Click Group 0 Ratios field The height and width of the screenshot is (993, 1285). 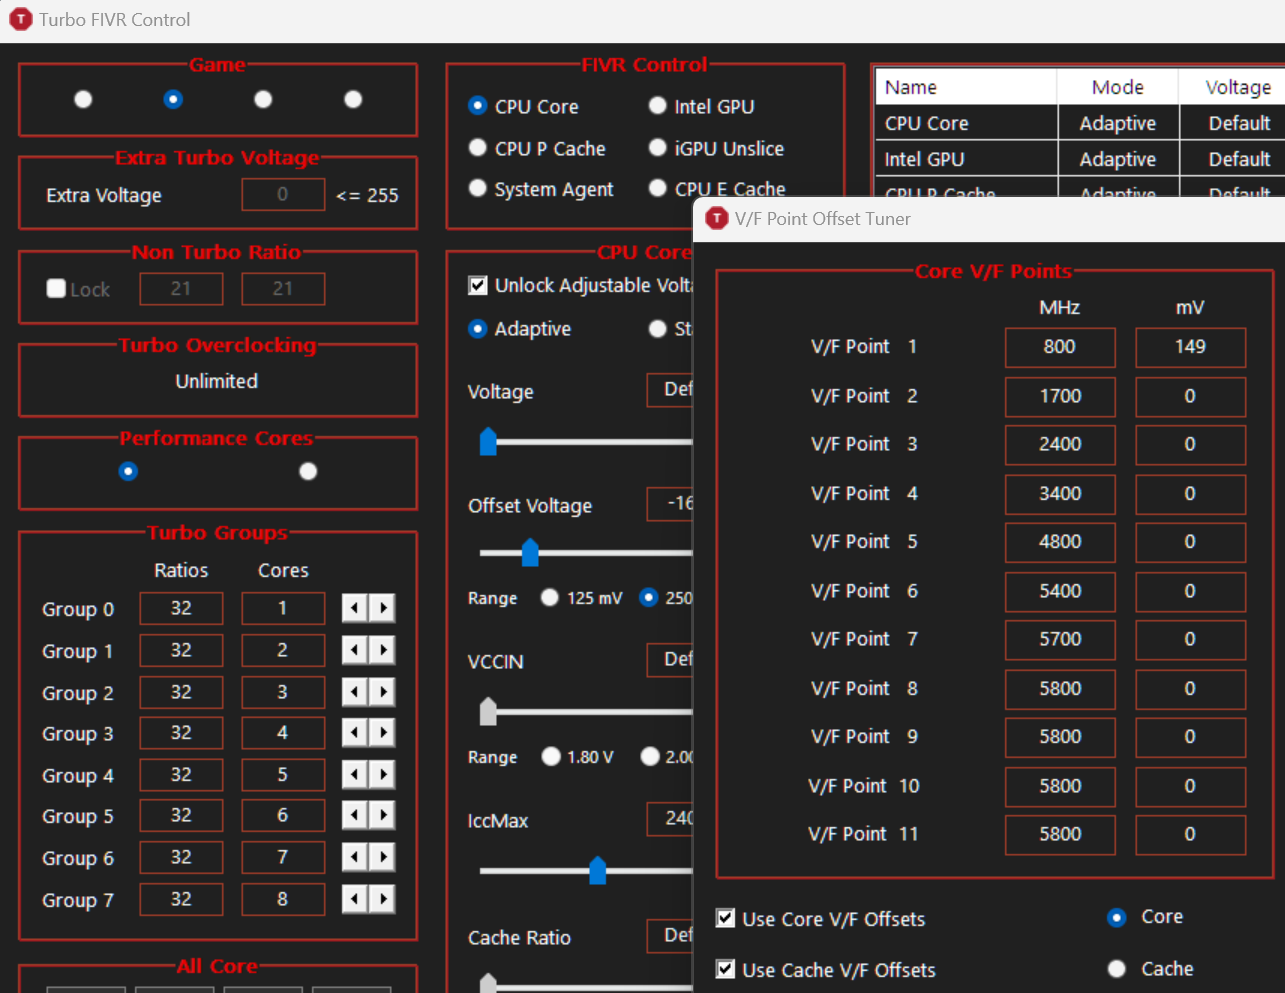click(x=181, y=608)
